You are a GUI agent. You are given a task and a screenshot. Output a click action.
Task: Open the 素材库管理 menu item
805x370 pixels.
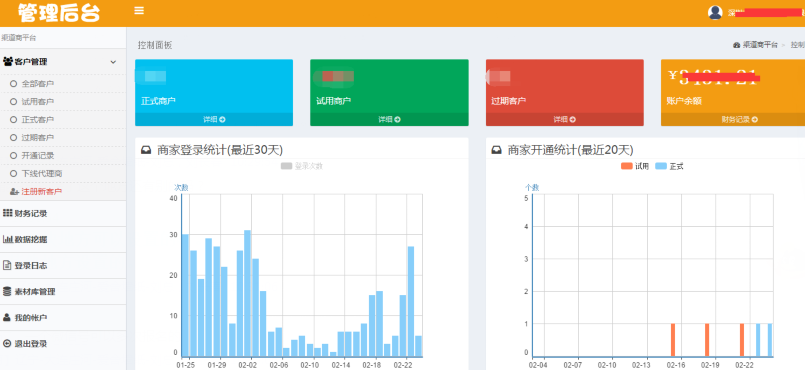point(35,292)
